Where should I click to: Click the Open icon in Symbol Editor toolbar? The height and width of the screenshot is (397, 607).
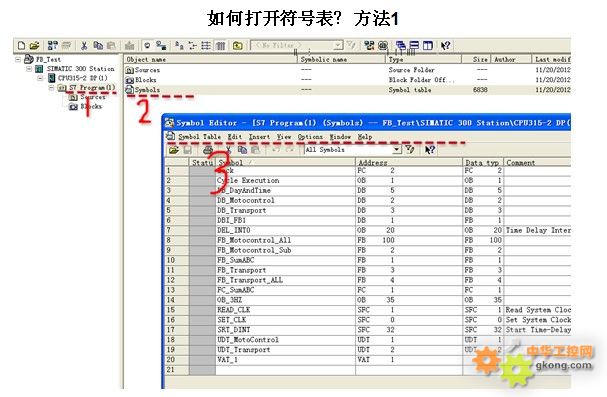(x=174, y=150)
